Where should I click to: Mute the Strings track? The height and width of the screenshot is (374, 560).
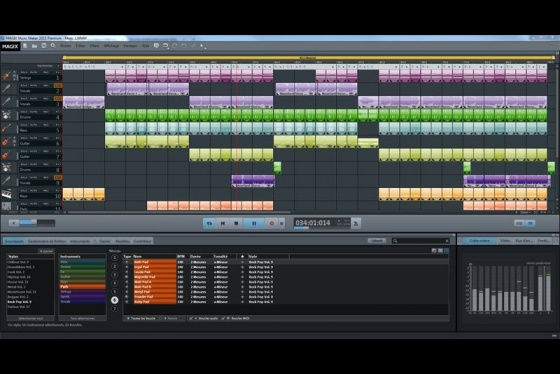coord(33,72)
